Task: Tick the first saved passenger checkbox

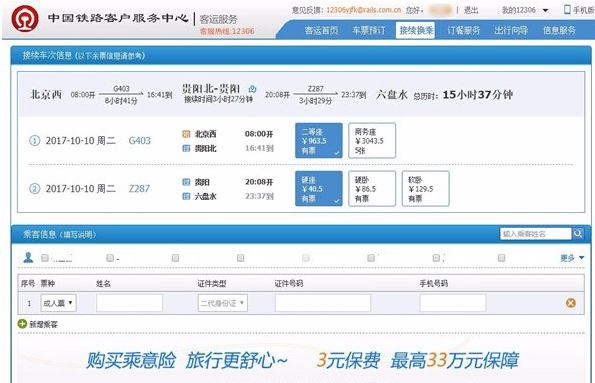Action: [45, 258]
